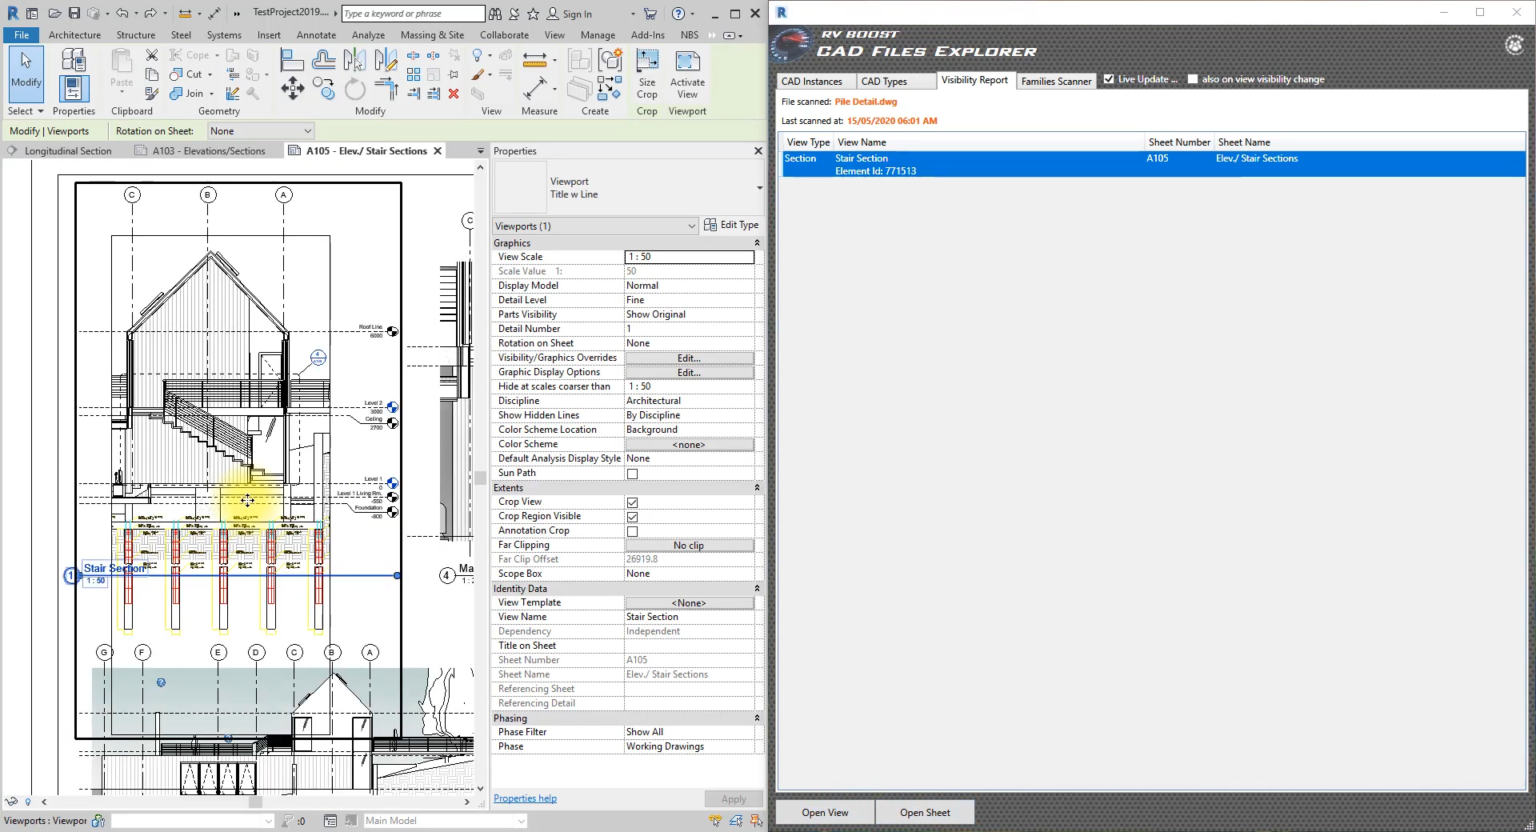This screenshot has height=832, width=1536.
Task: Click the Rotate tool icon
Action: (x=355, y=89)
